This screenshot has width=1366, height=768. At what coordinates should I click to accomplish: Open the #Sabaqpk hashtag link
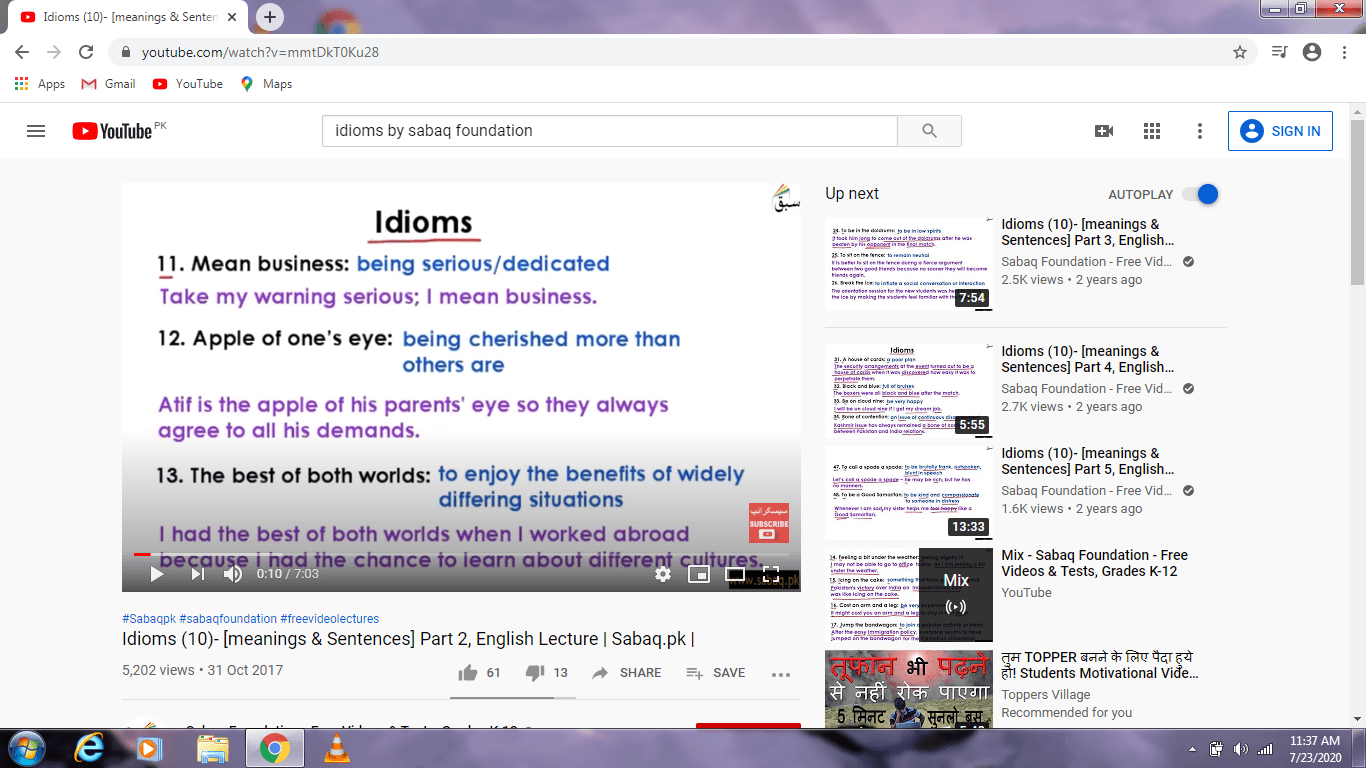click(149, 619)
